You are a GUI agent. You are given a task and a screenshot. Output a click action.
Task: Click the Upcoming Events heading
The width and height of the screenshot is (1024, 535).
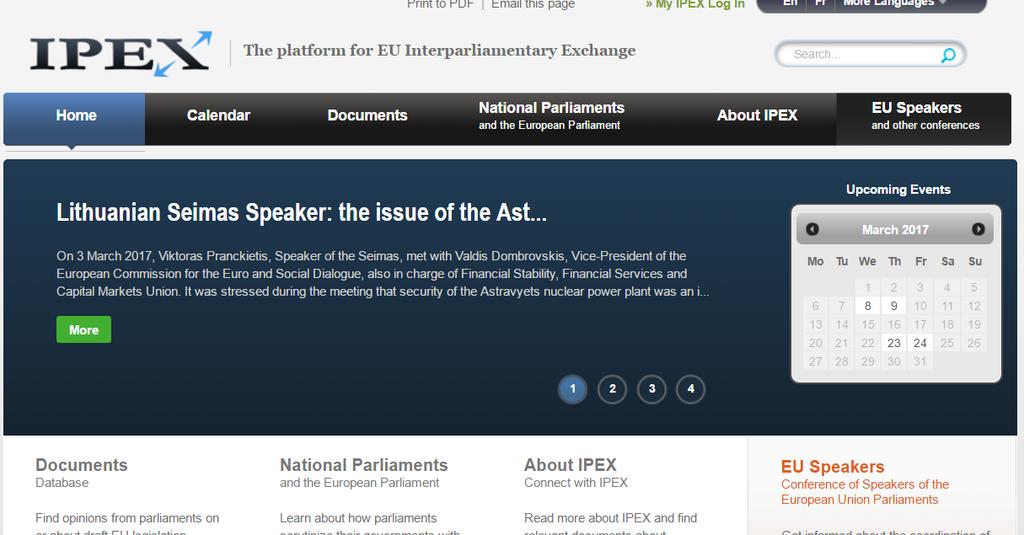click(x=898, y=189)
